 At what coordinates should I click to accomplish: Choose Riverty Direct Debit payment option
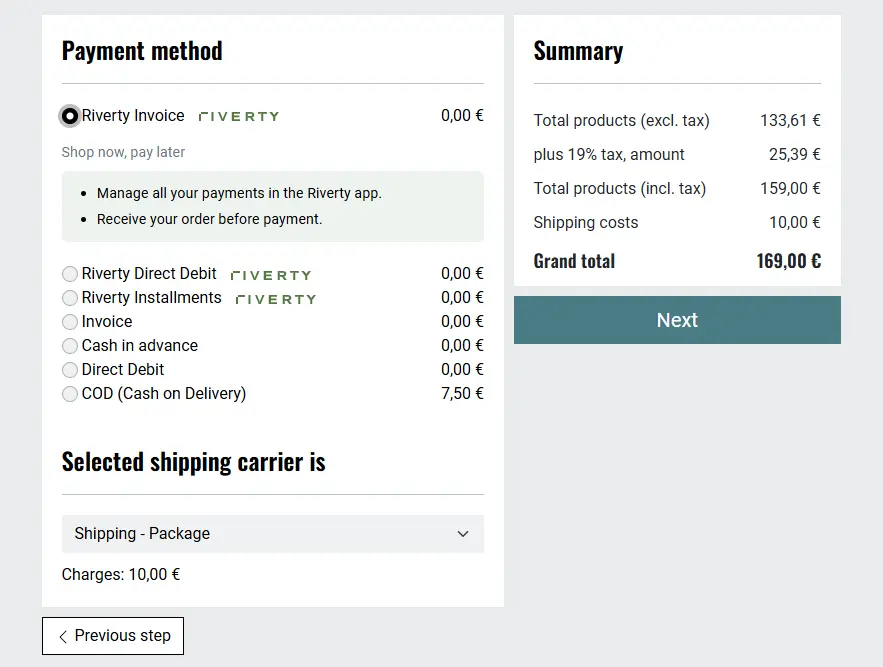pyautogui.click(x=70, y=274)
